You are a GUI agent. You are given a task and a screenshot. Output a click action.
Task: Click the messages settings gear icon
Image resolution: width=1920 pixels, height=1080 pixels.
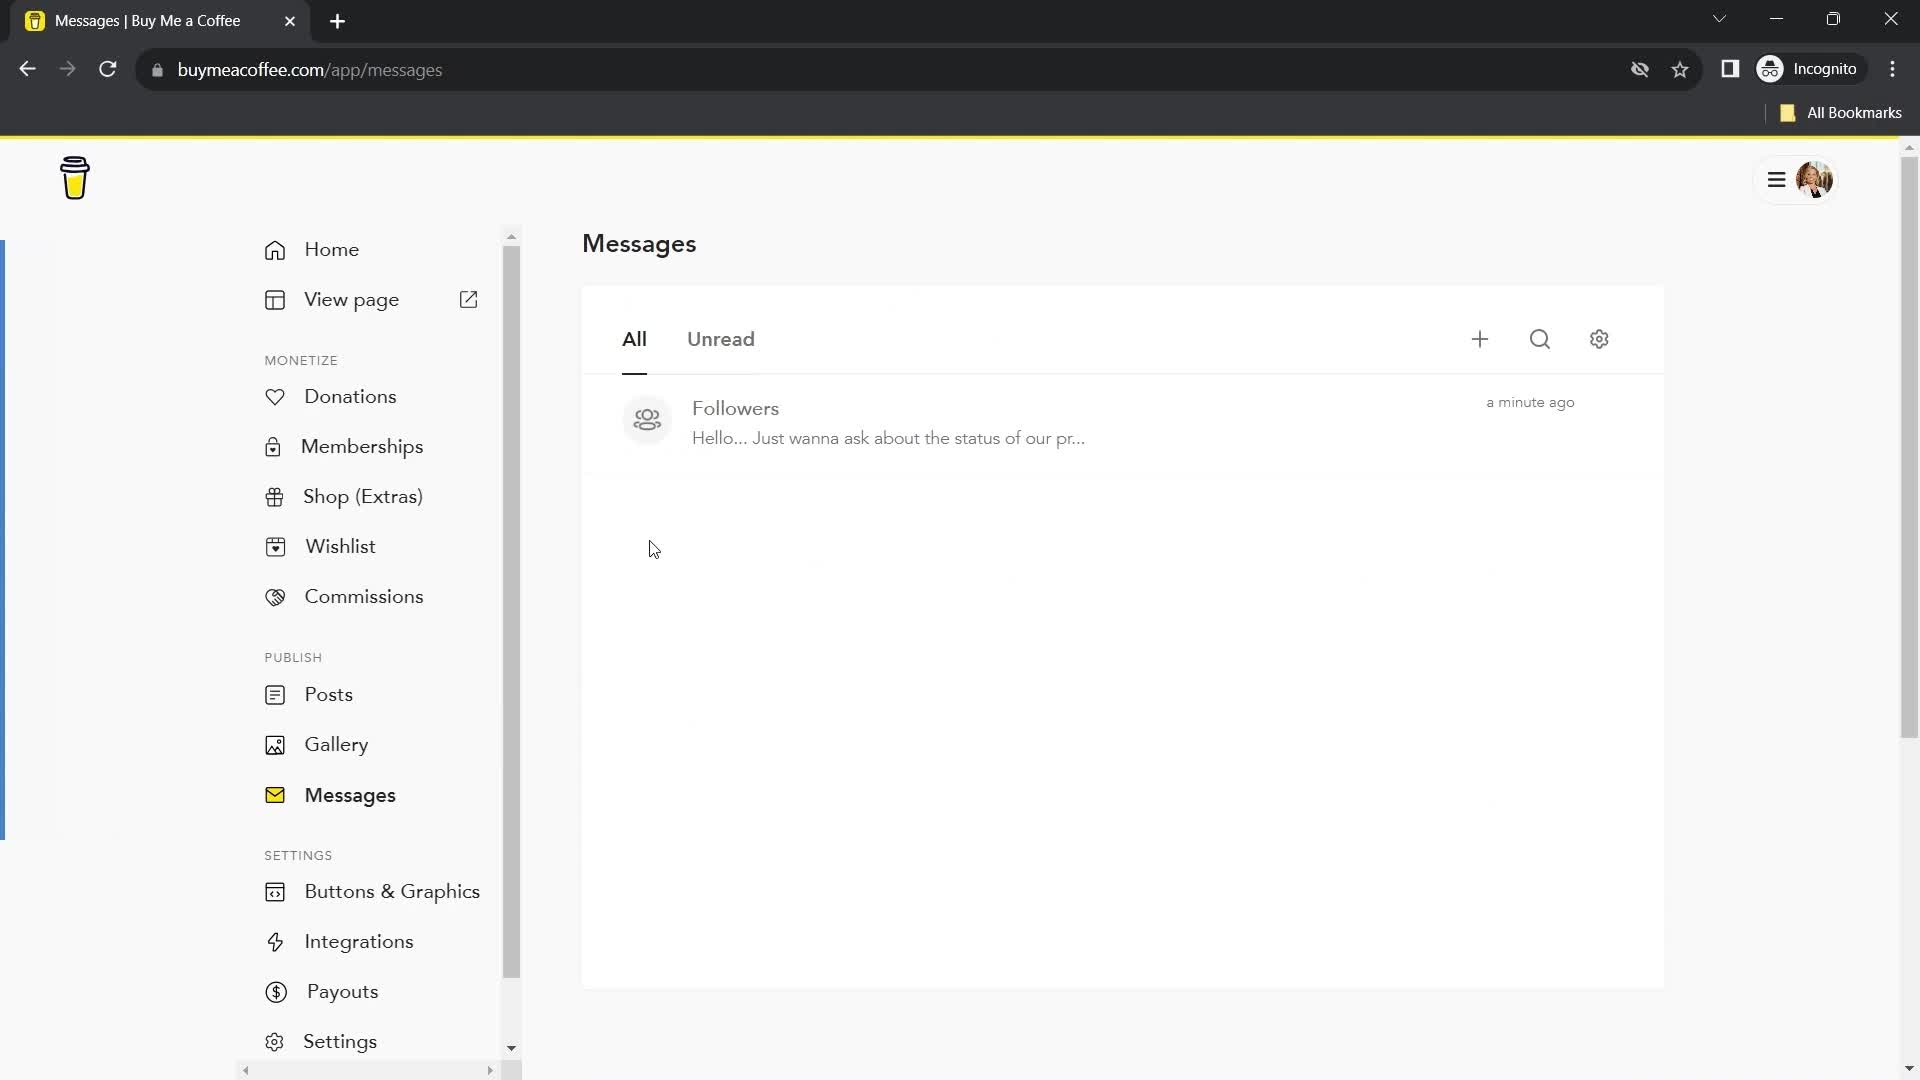[1600, 340]
